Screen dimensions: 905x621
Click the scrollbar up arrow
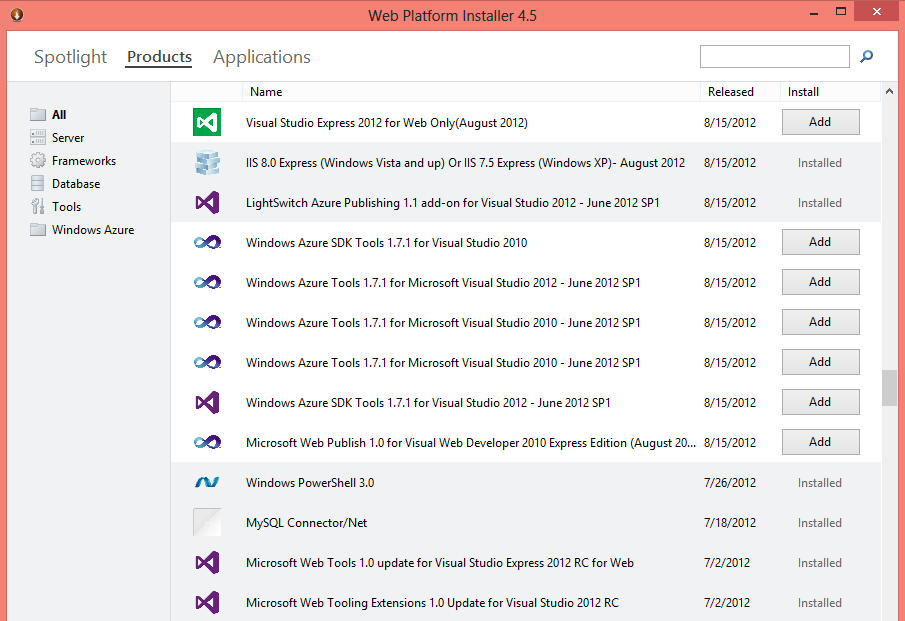coord(889,91)
